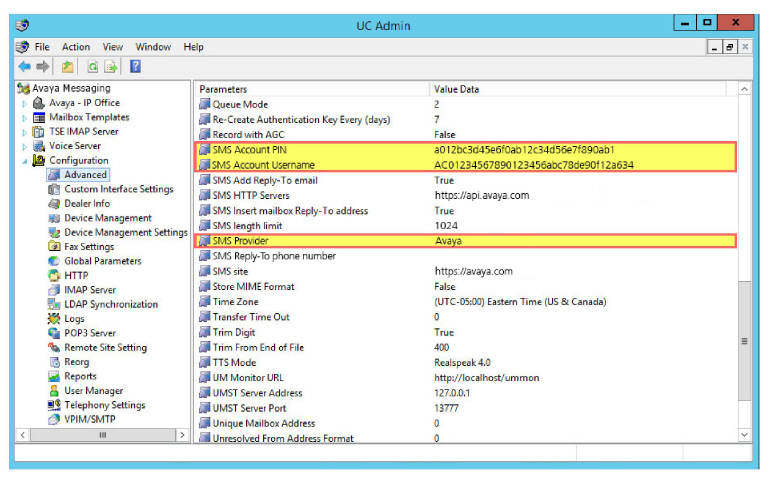Click the Logs icon in tree

coord(54,319)
